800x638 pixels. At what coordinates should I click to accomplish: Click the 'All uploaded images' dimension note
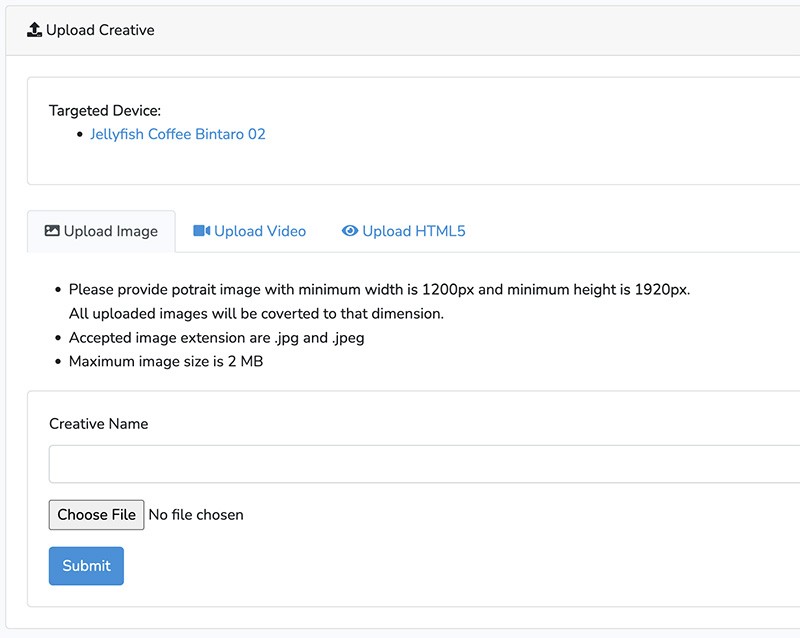[256, 313]
